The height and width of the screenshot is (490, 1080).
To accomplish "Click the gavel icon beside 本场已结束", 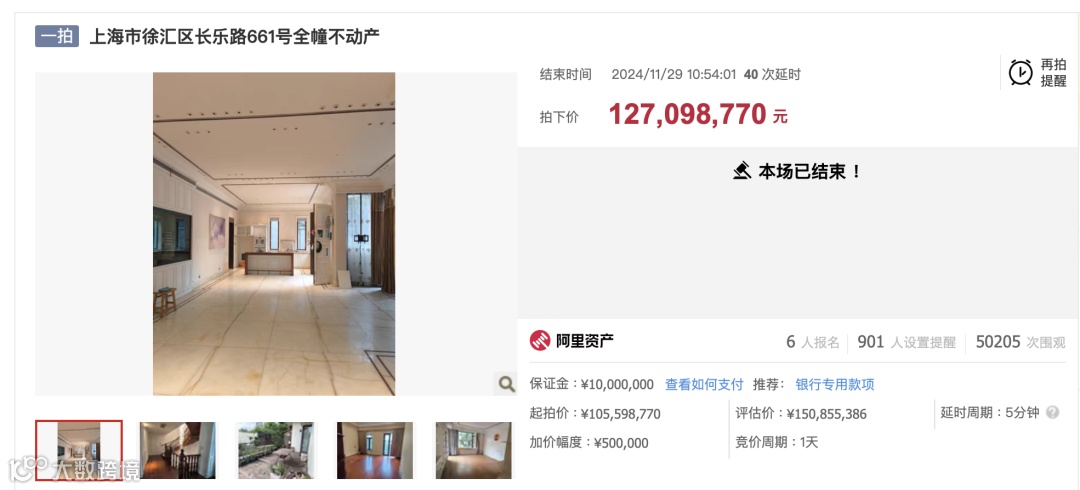I will pos(742,171).
